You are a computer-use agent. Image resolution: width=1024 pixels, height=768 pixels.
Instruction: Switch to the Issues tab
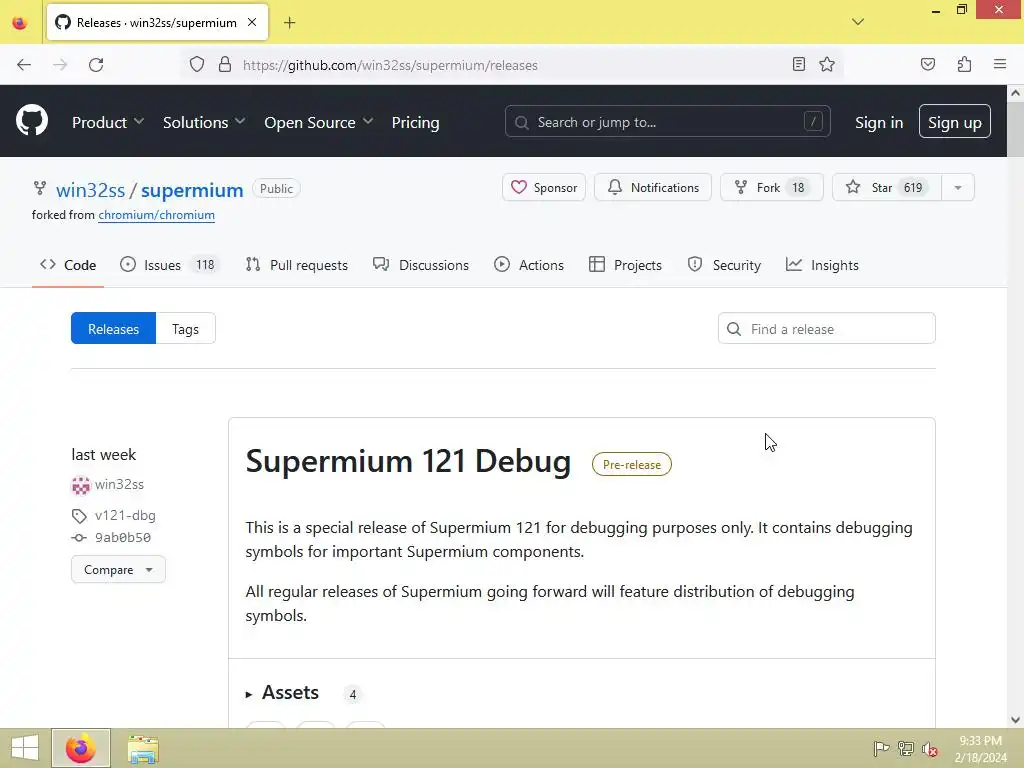pyautogui.click(x=170, y=265)
